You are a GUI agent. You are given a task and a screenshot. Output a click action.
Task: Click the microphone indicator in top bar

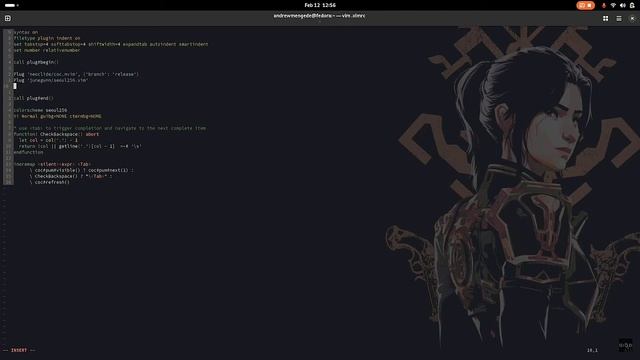pyautogui.click(x=604, y=5)
